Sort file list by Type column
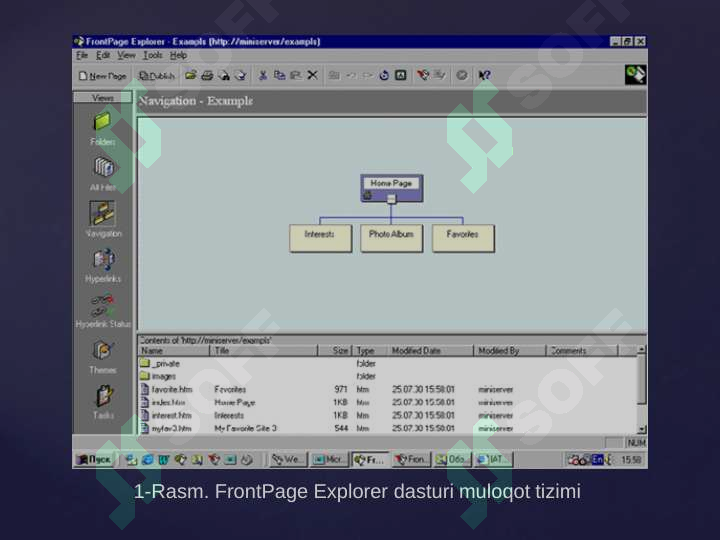720x540 pixels. pos(370,351)
